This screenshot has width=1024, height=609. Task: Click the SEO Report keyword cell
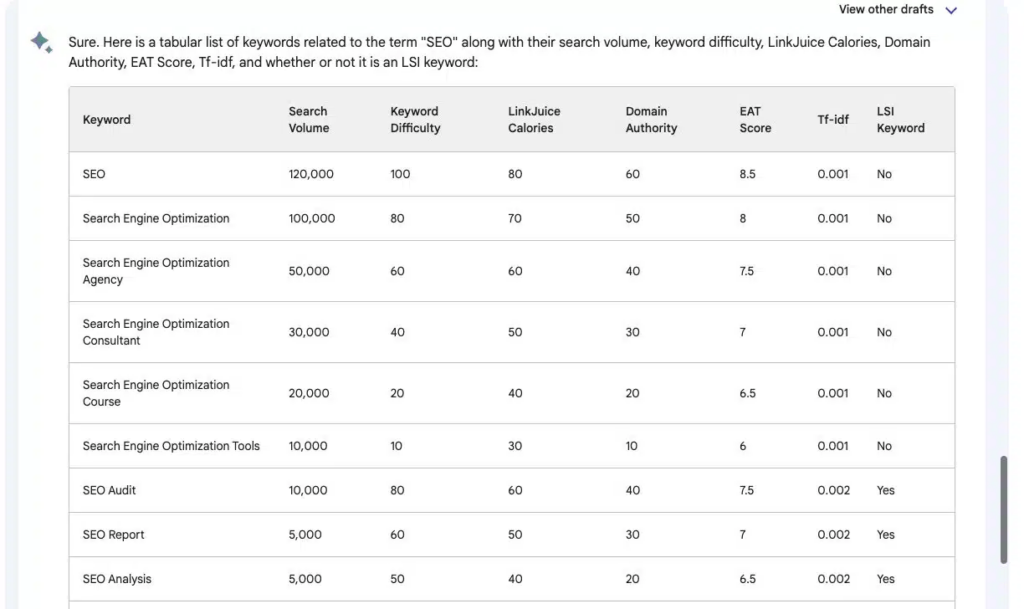pyautogui.click(x=113, y=535)
